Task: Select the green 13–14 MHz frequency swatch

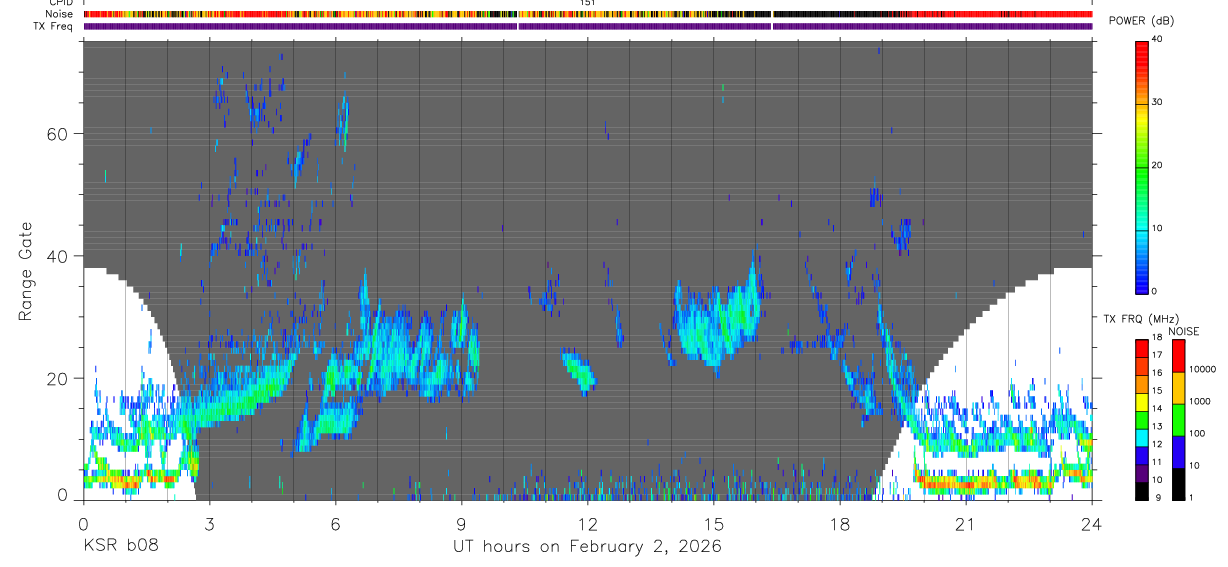Action: pos(1141,420)
